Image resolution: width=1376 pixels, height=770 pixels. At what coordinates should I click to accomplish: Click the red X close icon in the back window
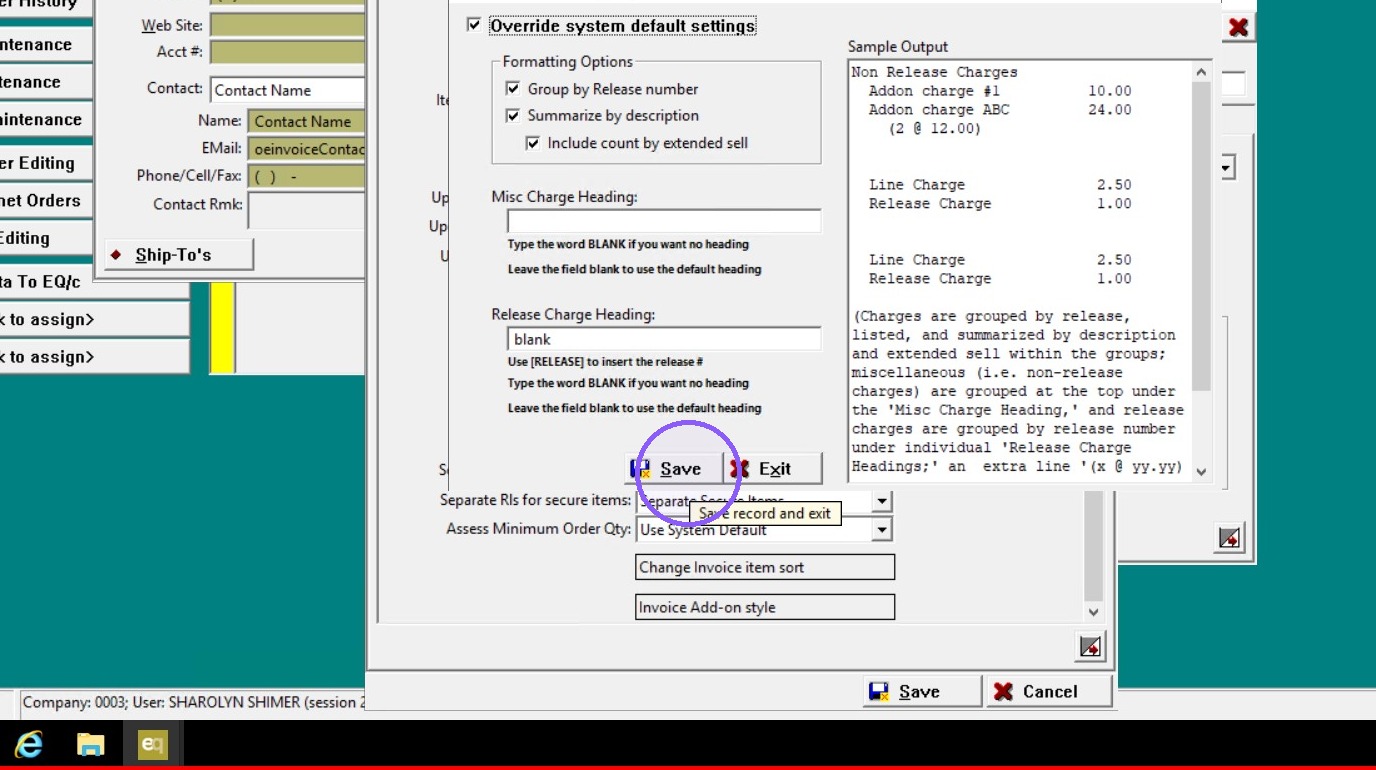[1238, 27]
